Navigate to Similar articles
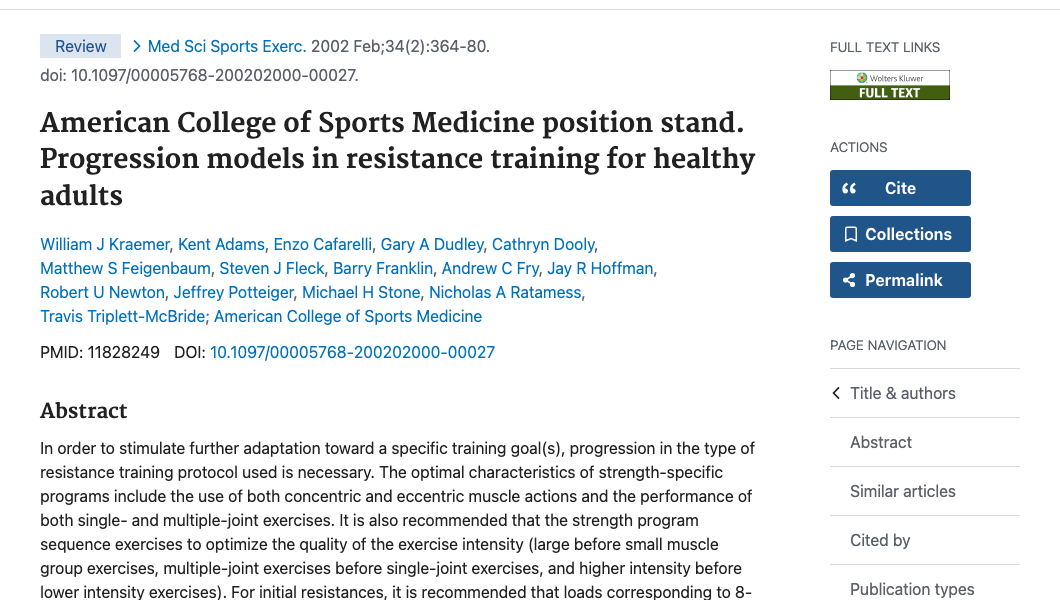This screenshot has height=600, width=1060. (902, 491)
